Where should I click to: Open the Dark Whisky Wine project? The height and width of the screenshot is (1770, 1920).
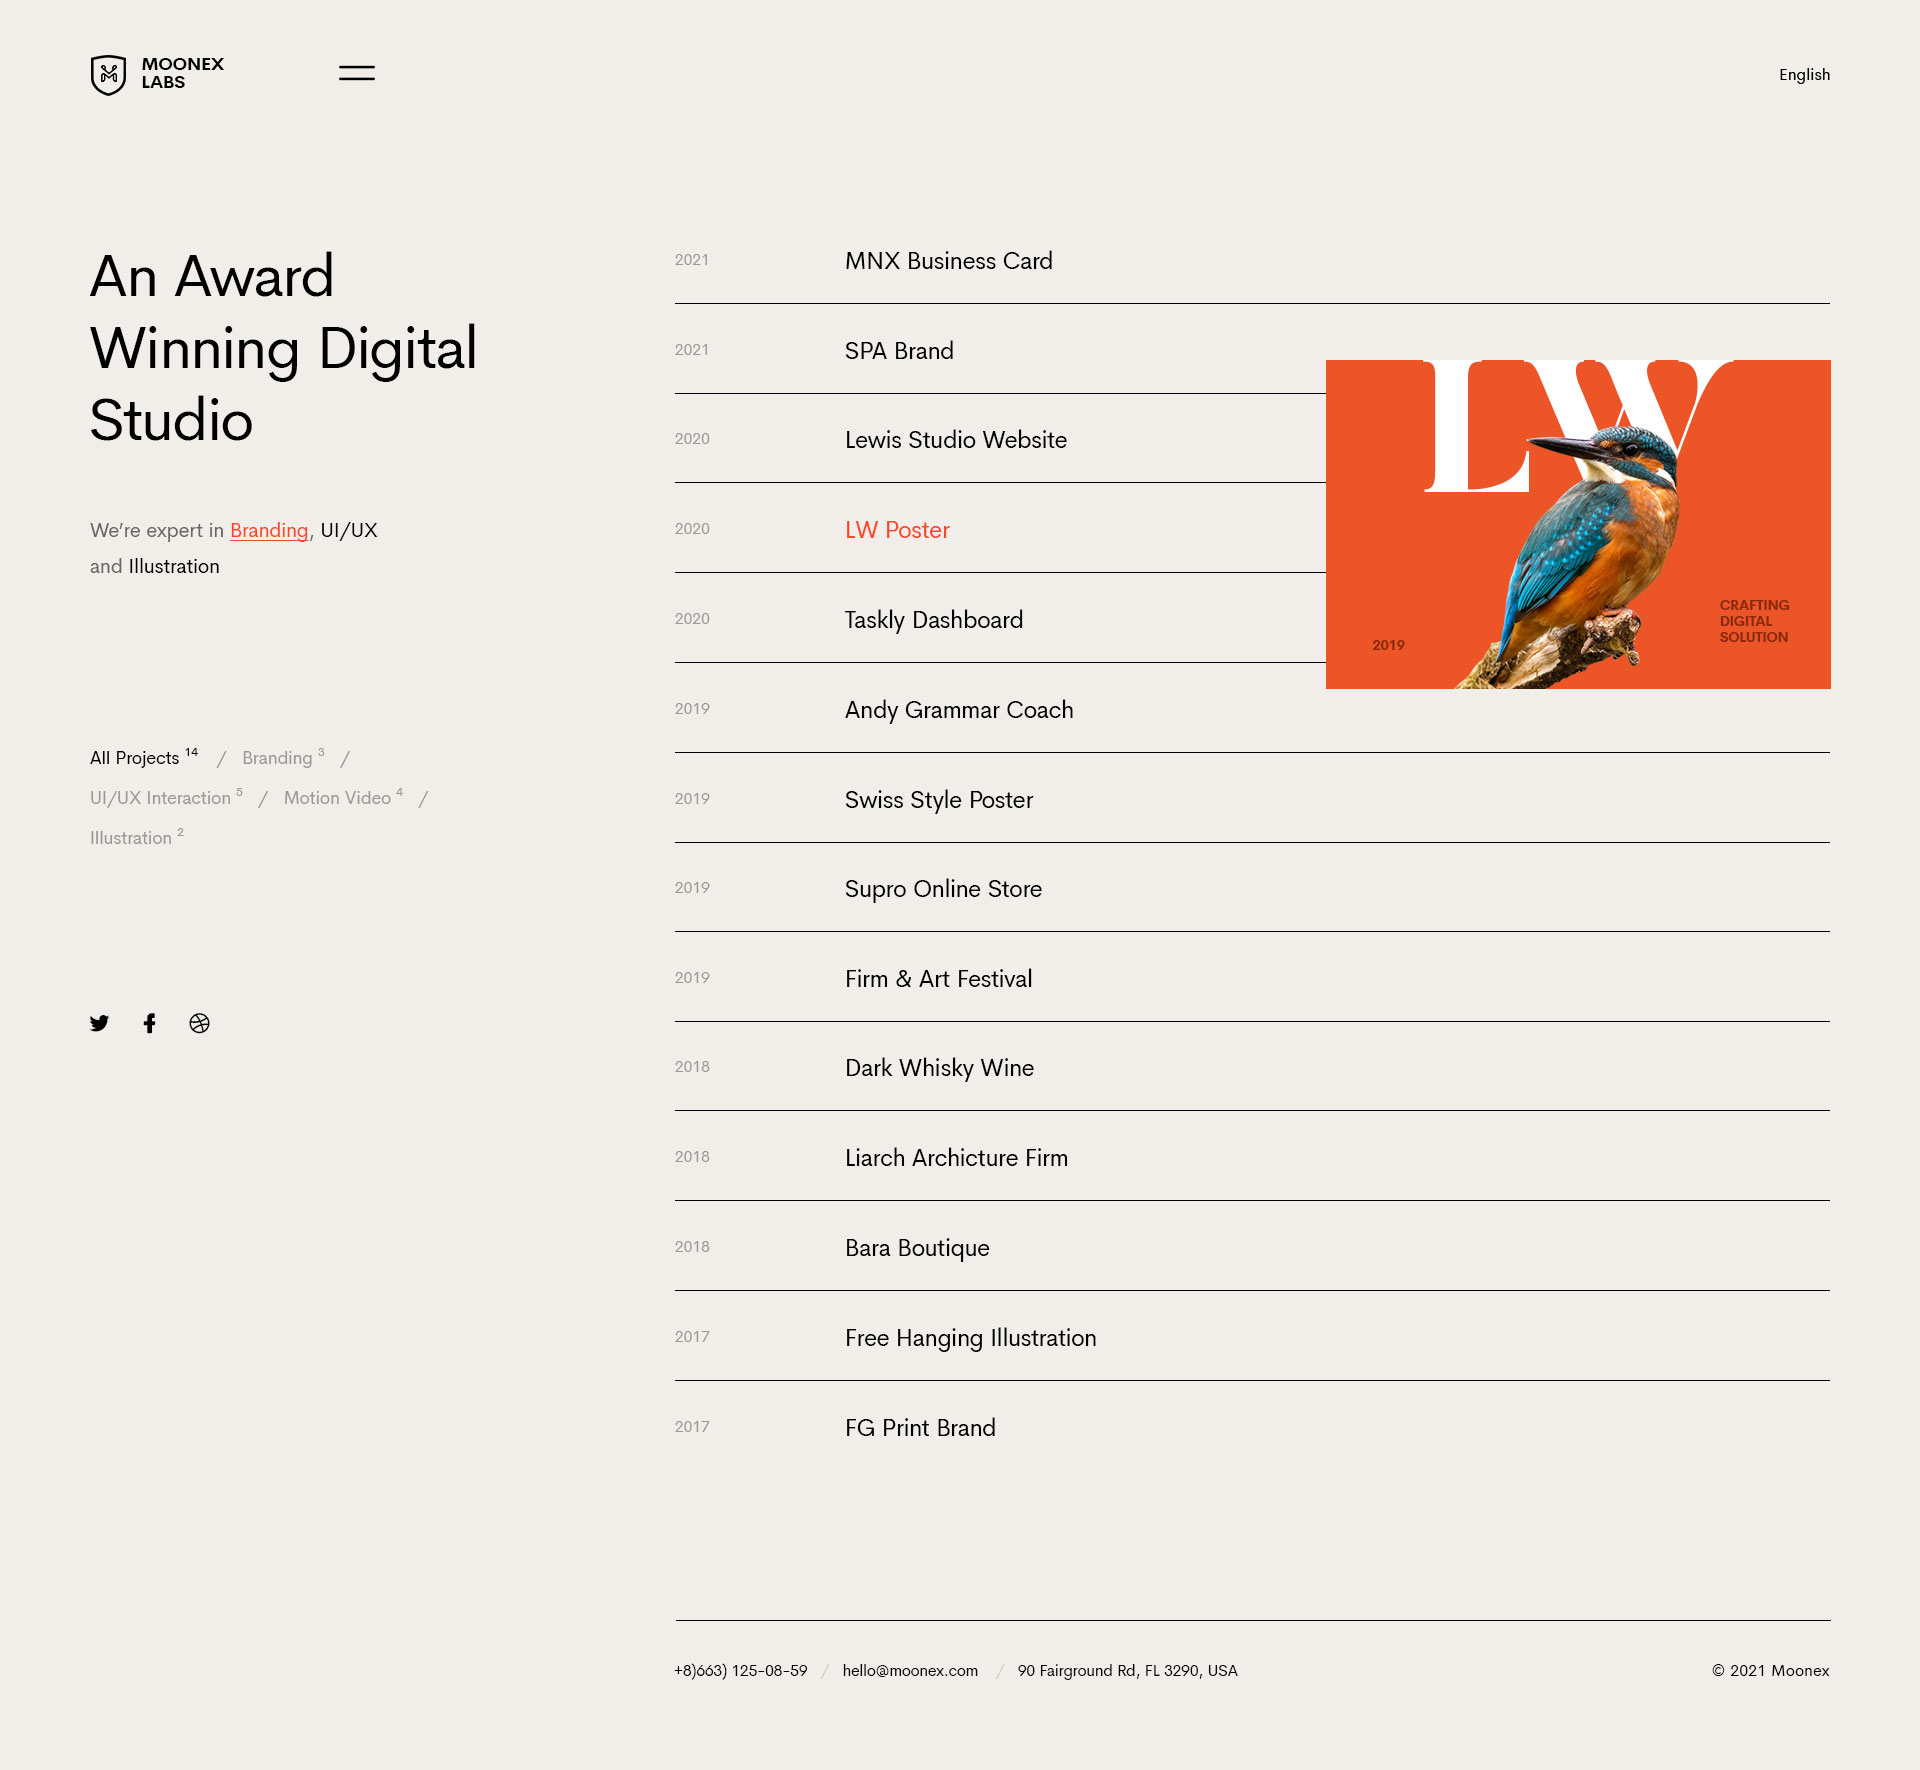coord(939,1068)
